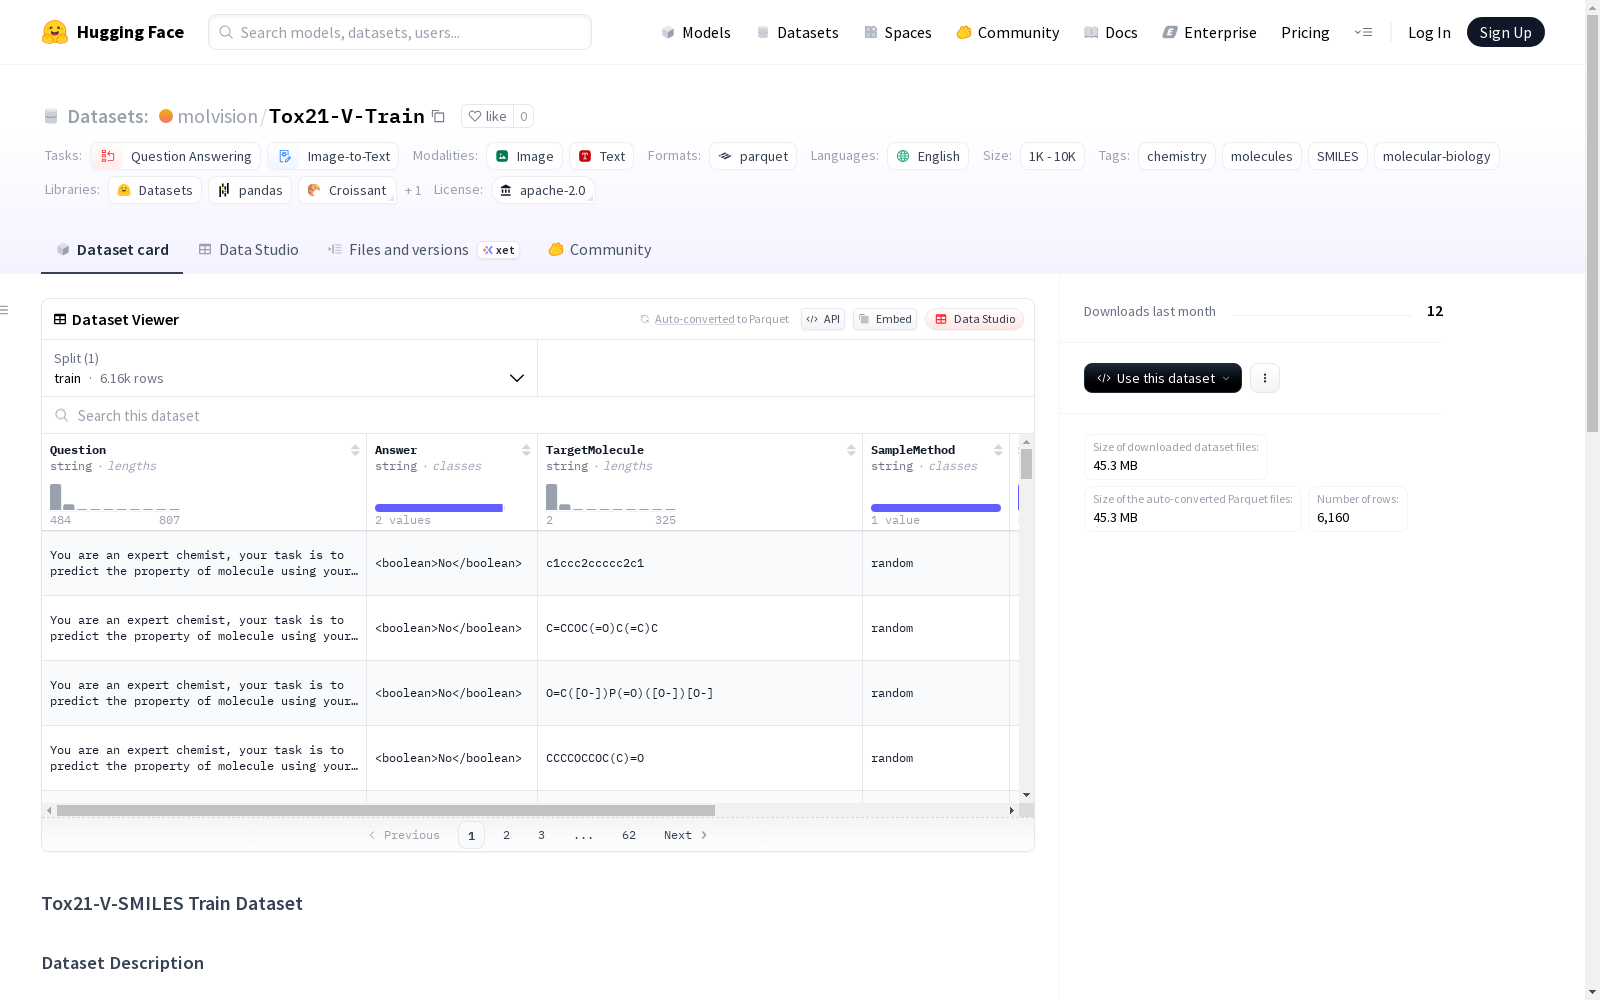Select the cell containing c1ccc2ccccc2c1
The height and width of the screenshot is (1000, 1600).
700,563
